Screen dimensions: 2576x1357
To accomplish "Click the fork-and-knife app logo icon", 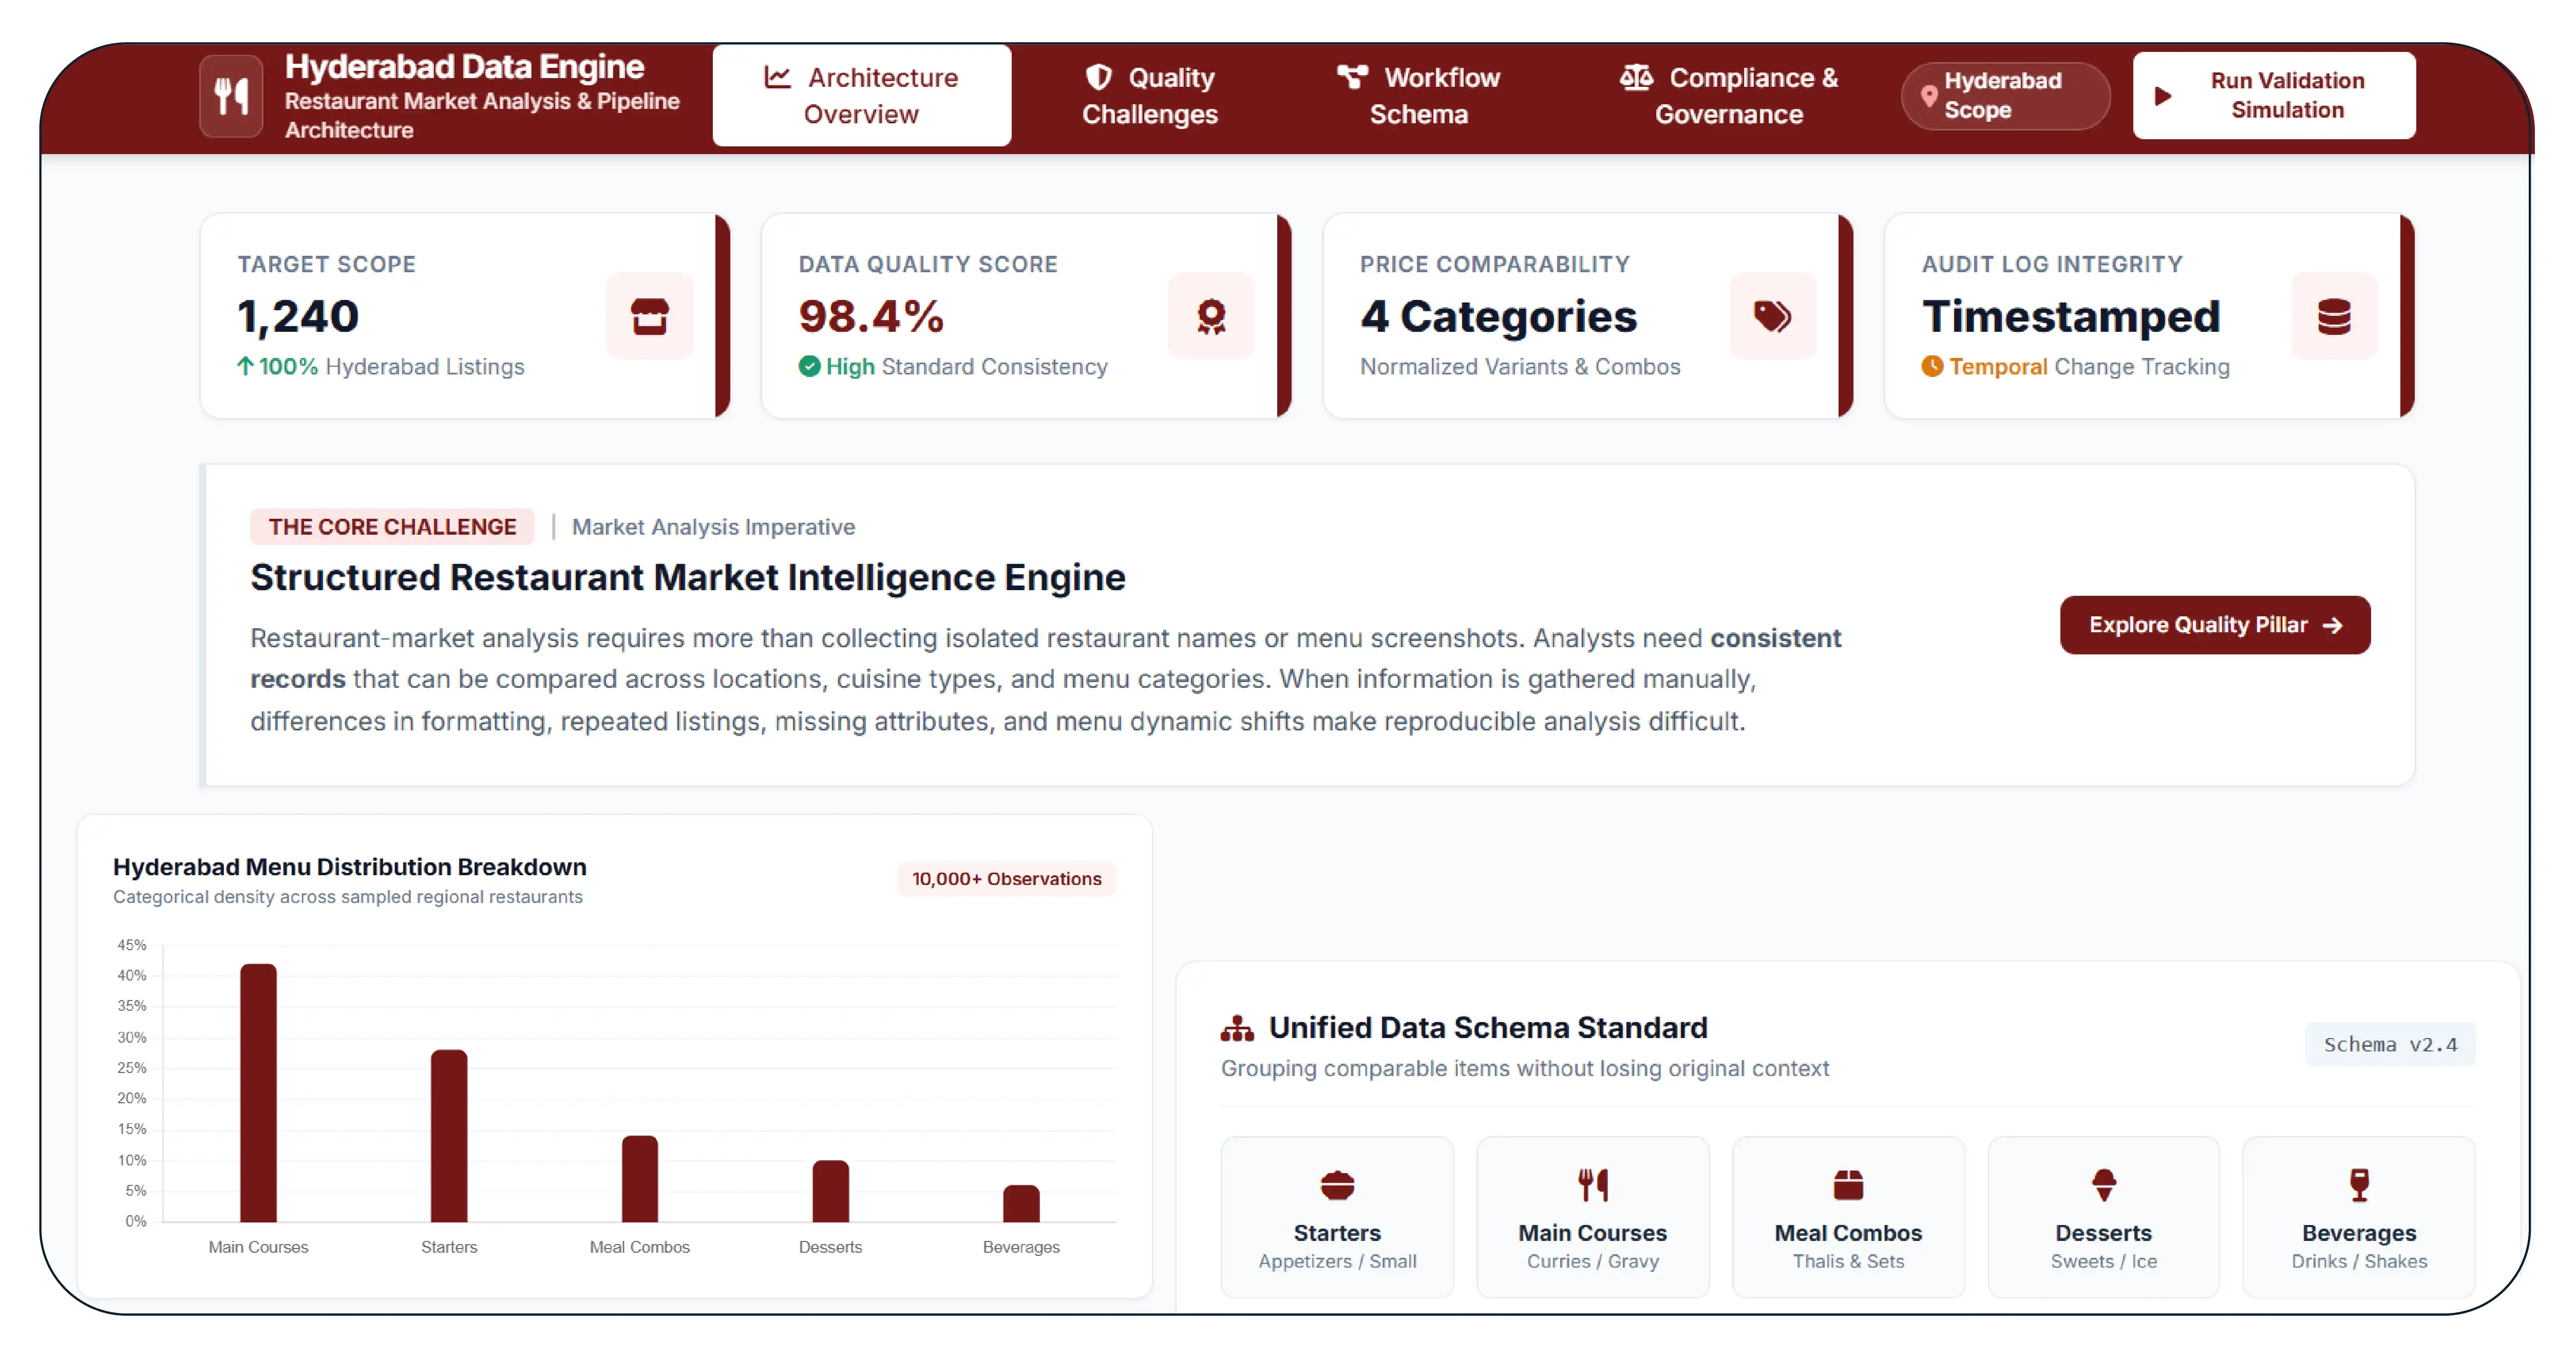I will coord(231,96).
